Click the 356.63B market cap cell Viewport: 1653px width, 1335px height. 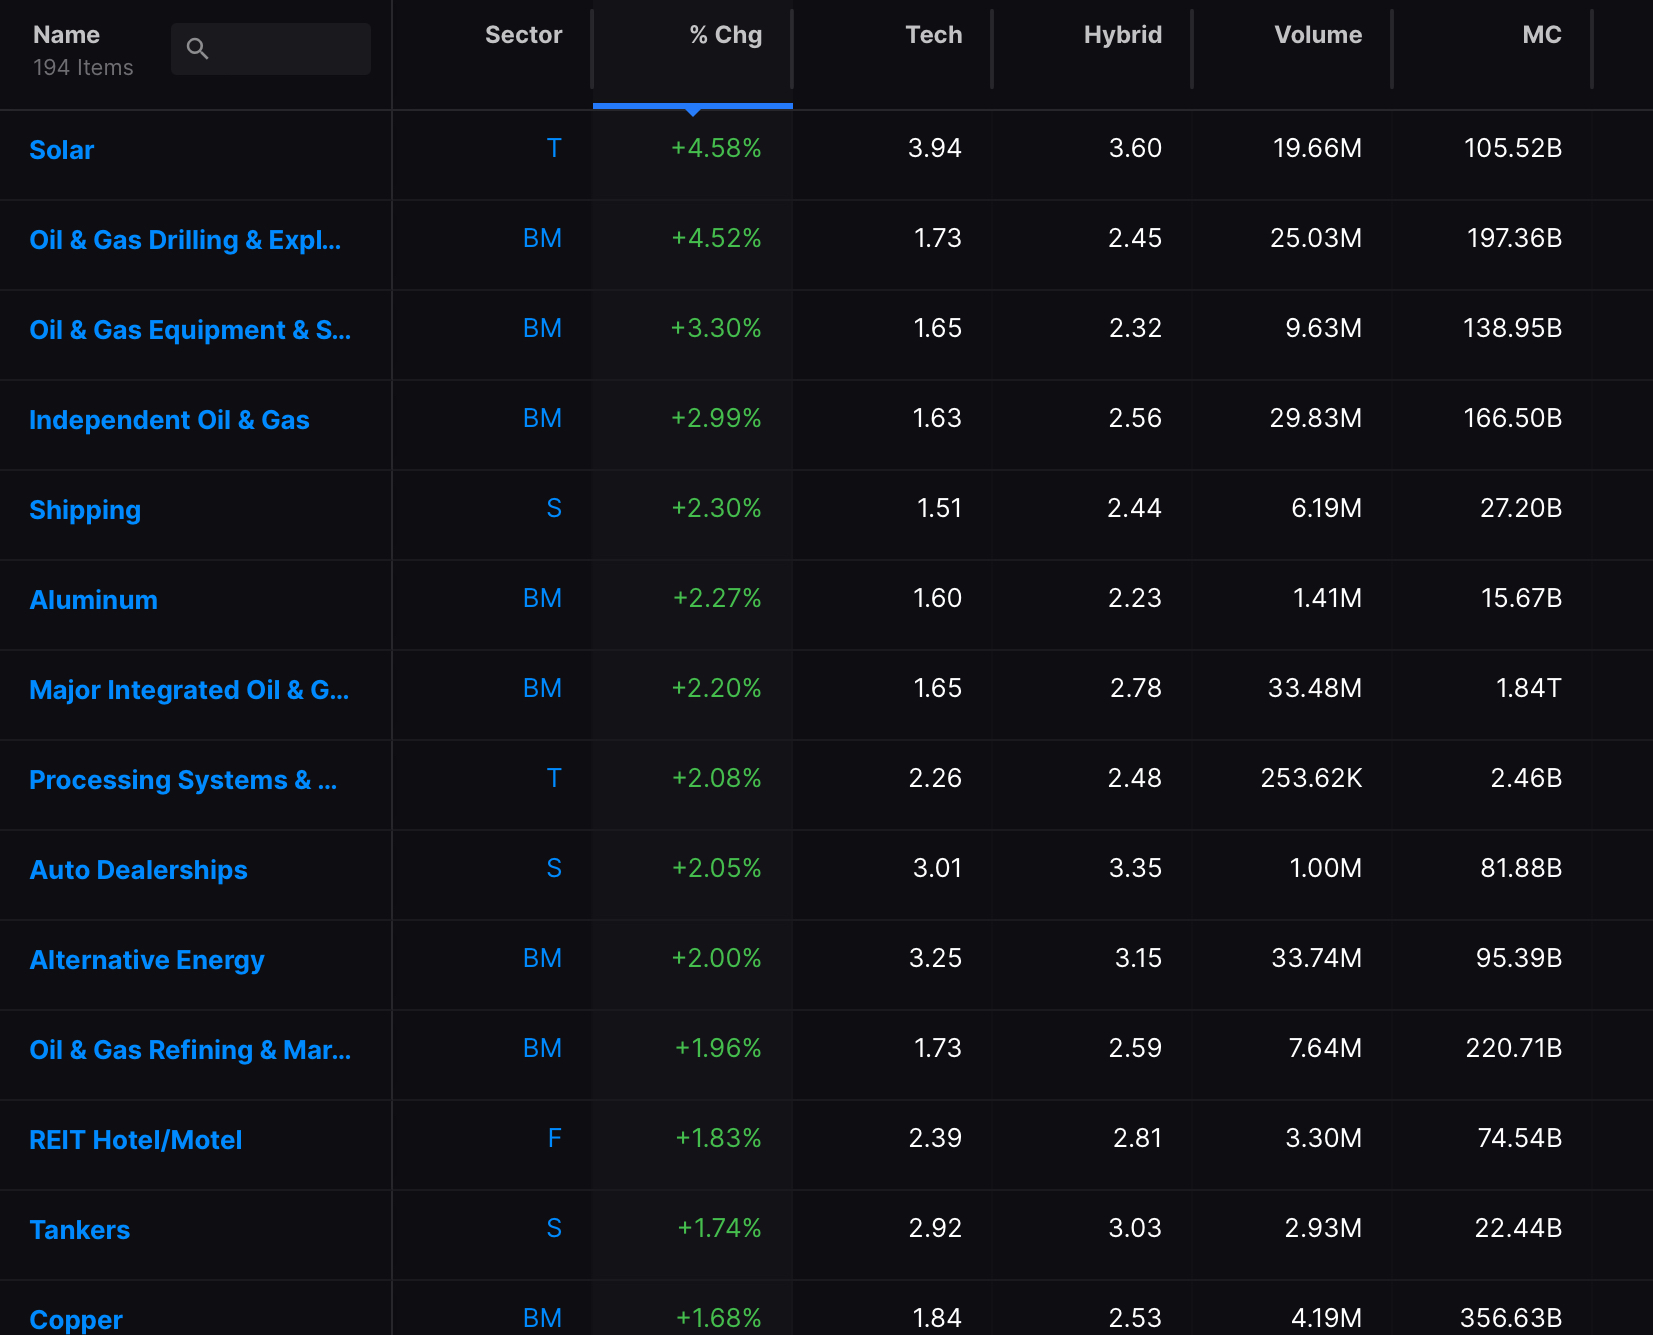(x=1511, y=1318)
